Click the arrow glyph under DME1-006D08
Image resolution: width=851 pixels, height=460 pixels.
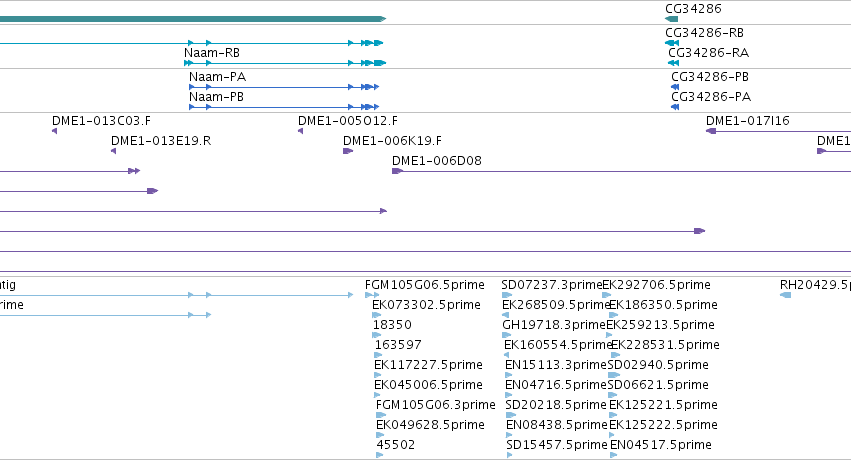click(398, 171)
